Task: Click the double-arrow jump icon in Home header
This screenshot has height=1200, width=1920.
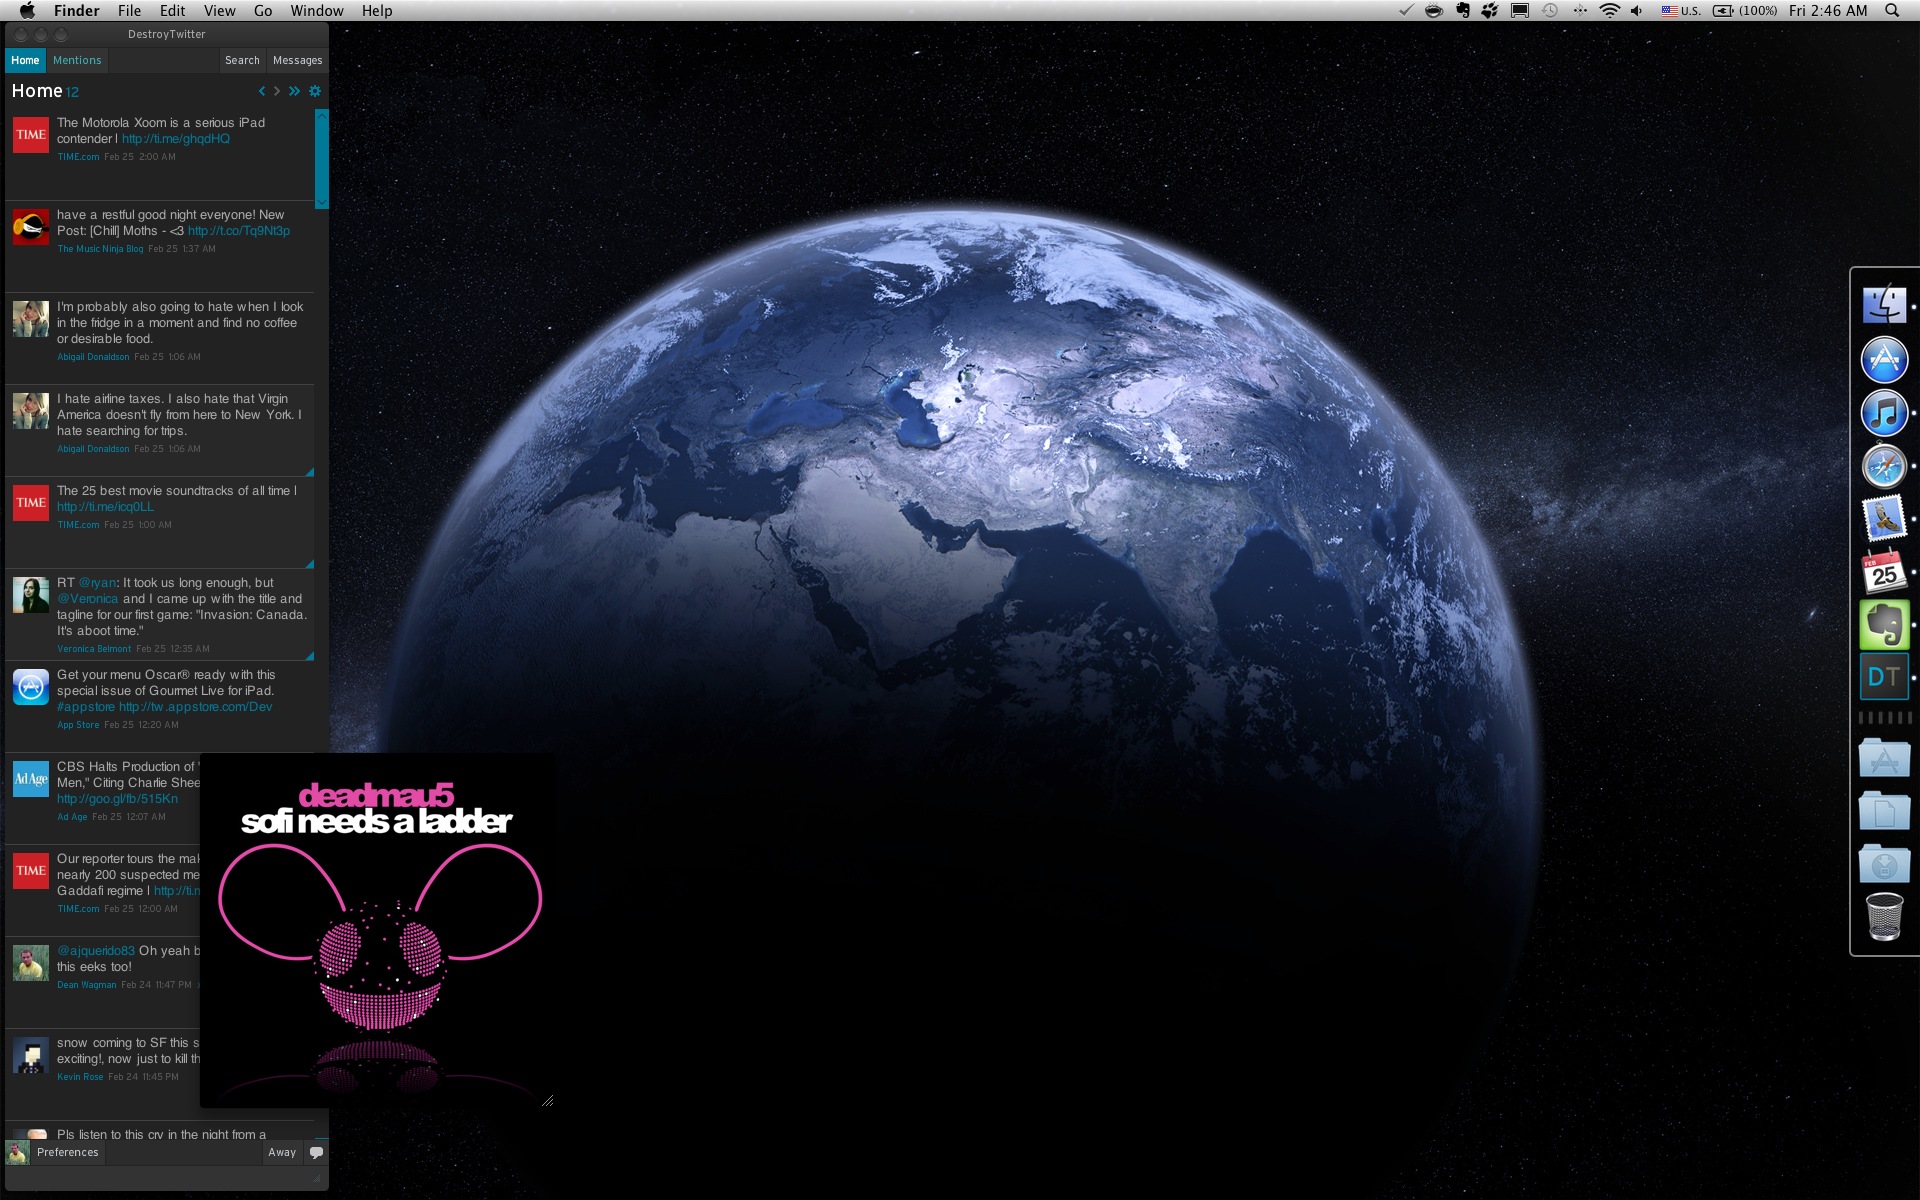Action: click(x=294, y=91)
